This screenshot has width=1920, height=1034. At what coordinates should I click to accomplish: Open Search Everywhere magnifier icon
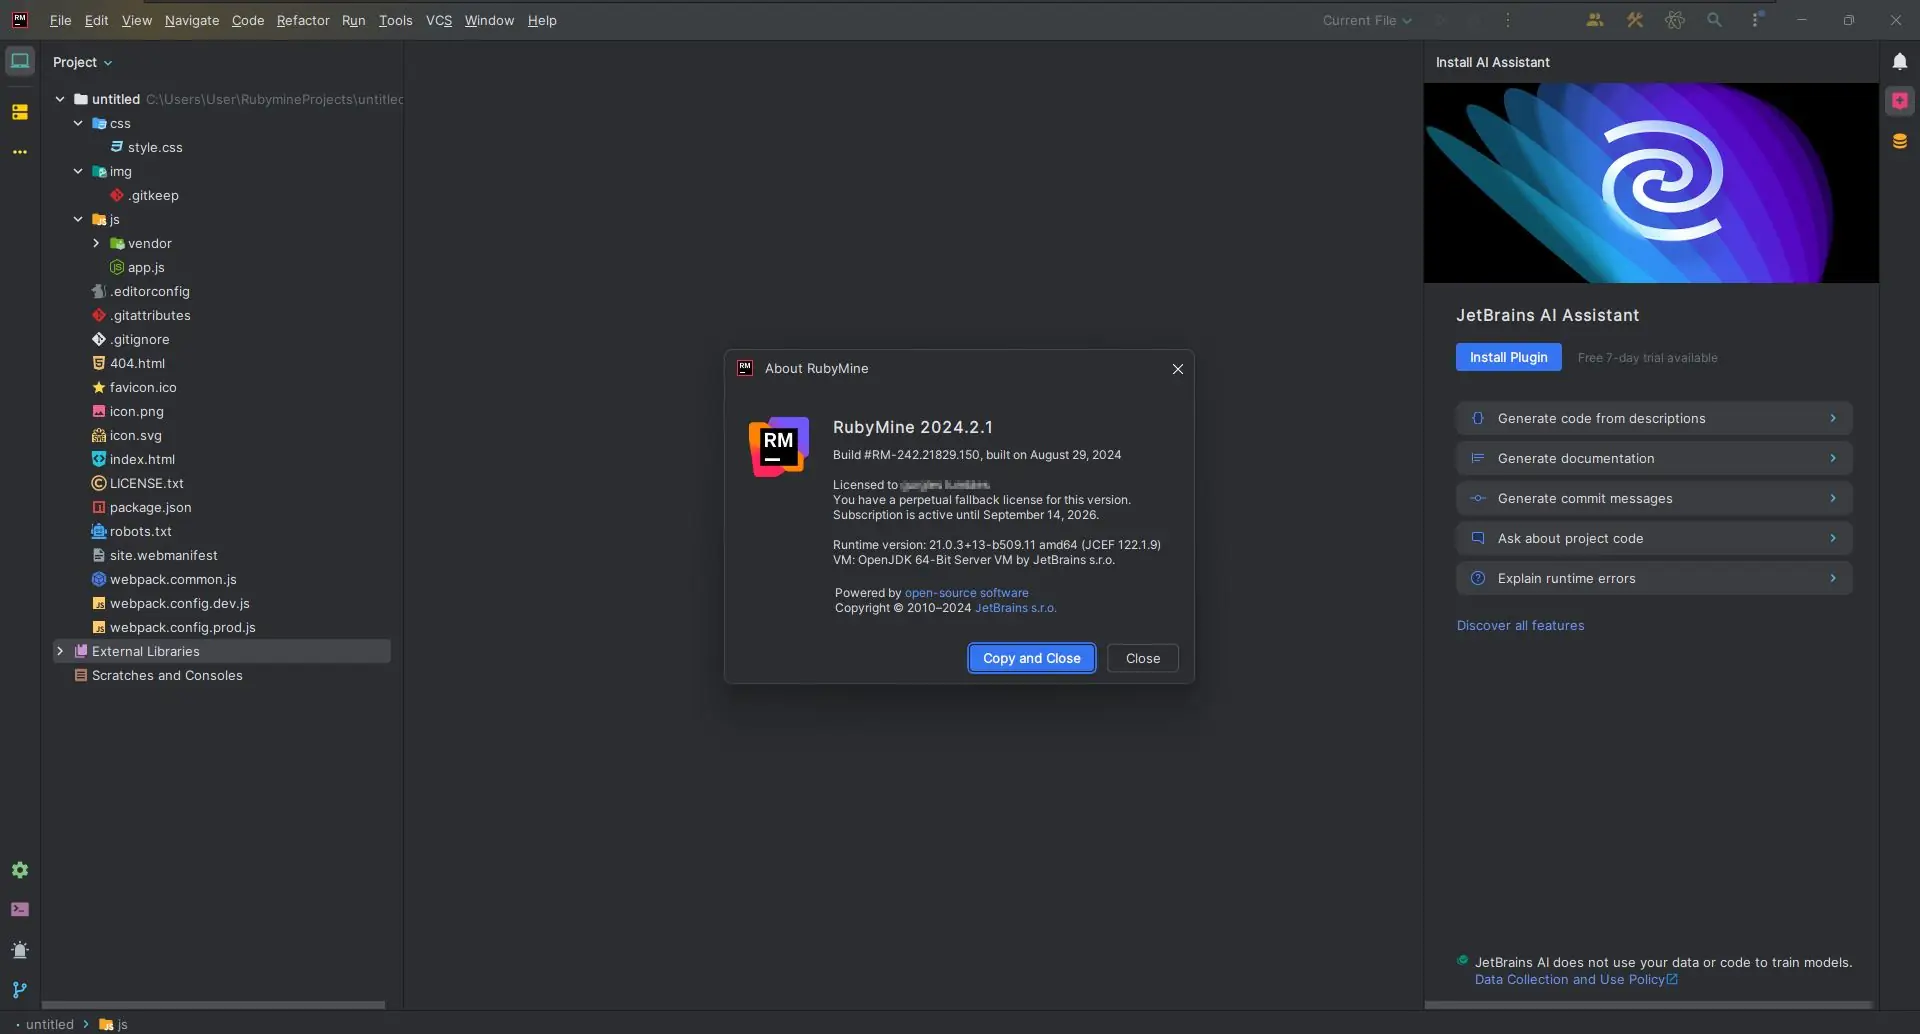(x=1715, y=20)
